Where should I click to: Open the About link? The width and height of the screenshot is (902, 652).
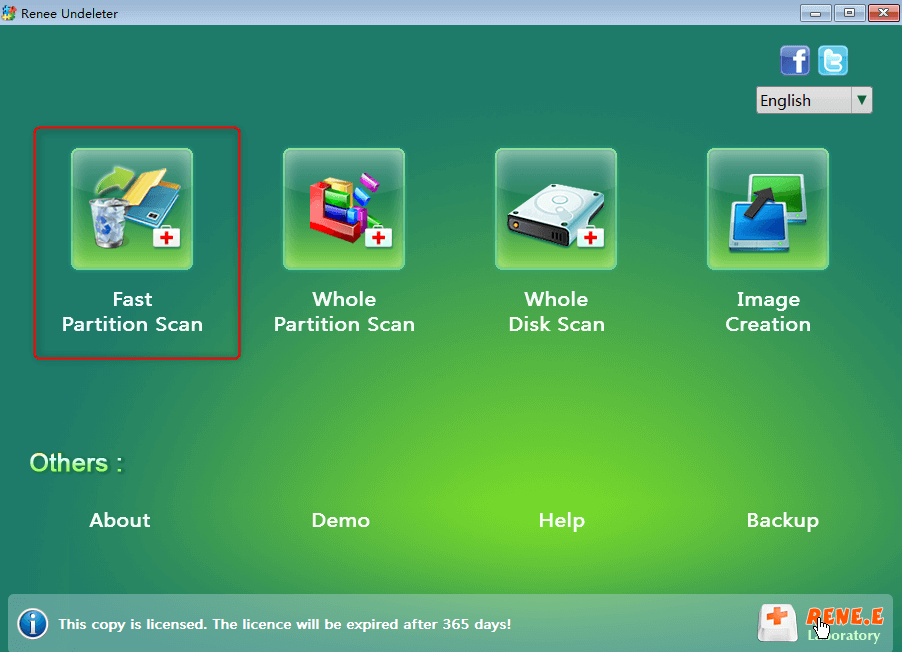[x=120, y=520]
